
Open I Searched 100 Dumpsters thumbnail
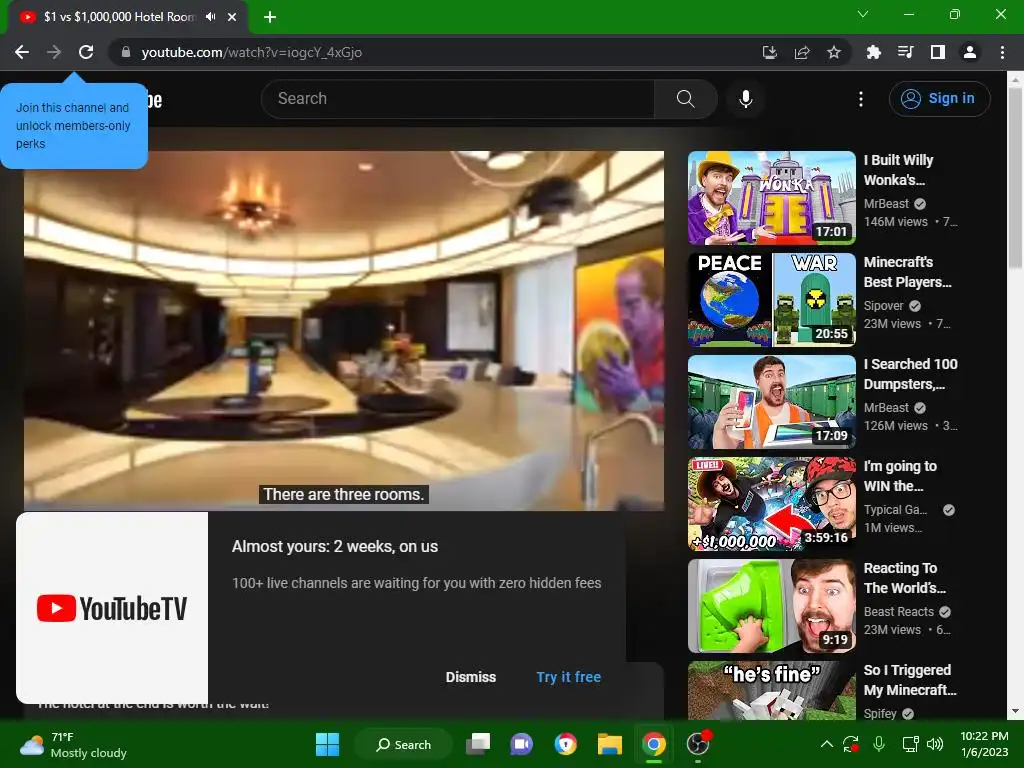tap(772, 402)
